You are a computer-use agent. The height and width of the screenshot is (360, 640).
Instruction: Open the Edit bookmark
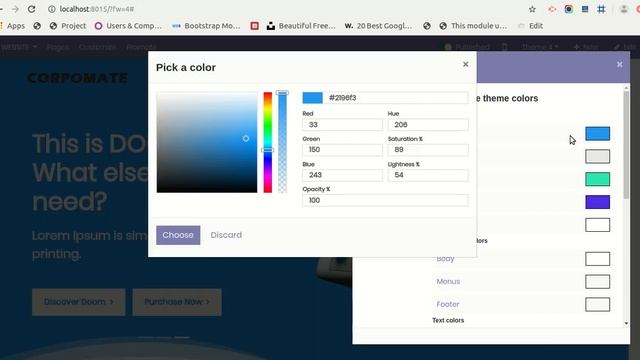[x=530, y=26]
